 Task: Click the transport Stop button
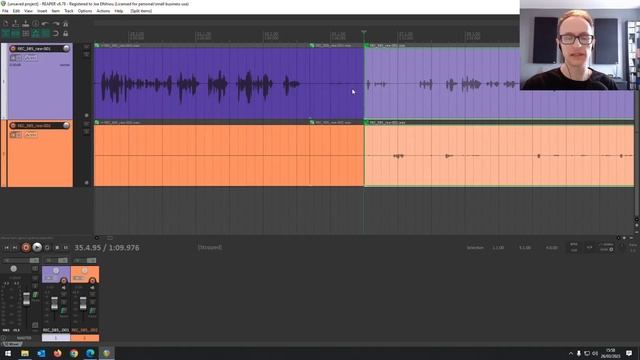point(57,247)
